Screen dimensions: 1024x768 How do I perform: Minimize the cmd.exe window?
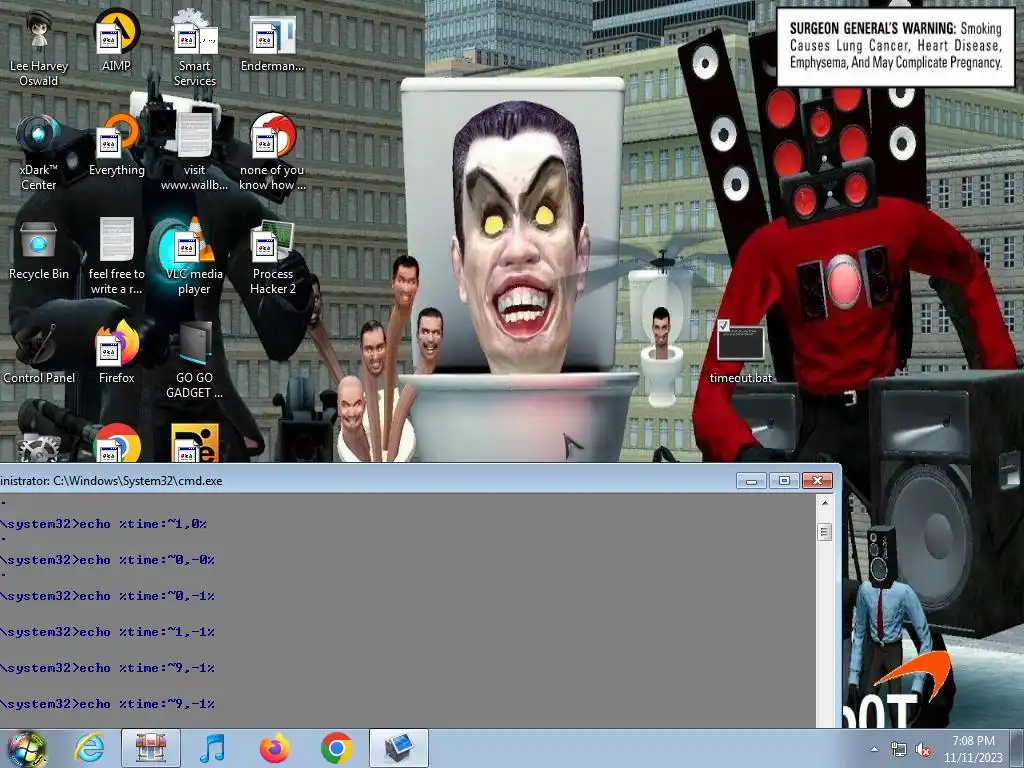[x=751, y=481]
